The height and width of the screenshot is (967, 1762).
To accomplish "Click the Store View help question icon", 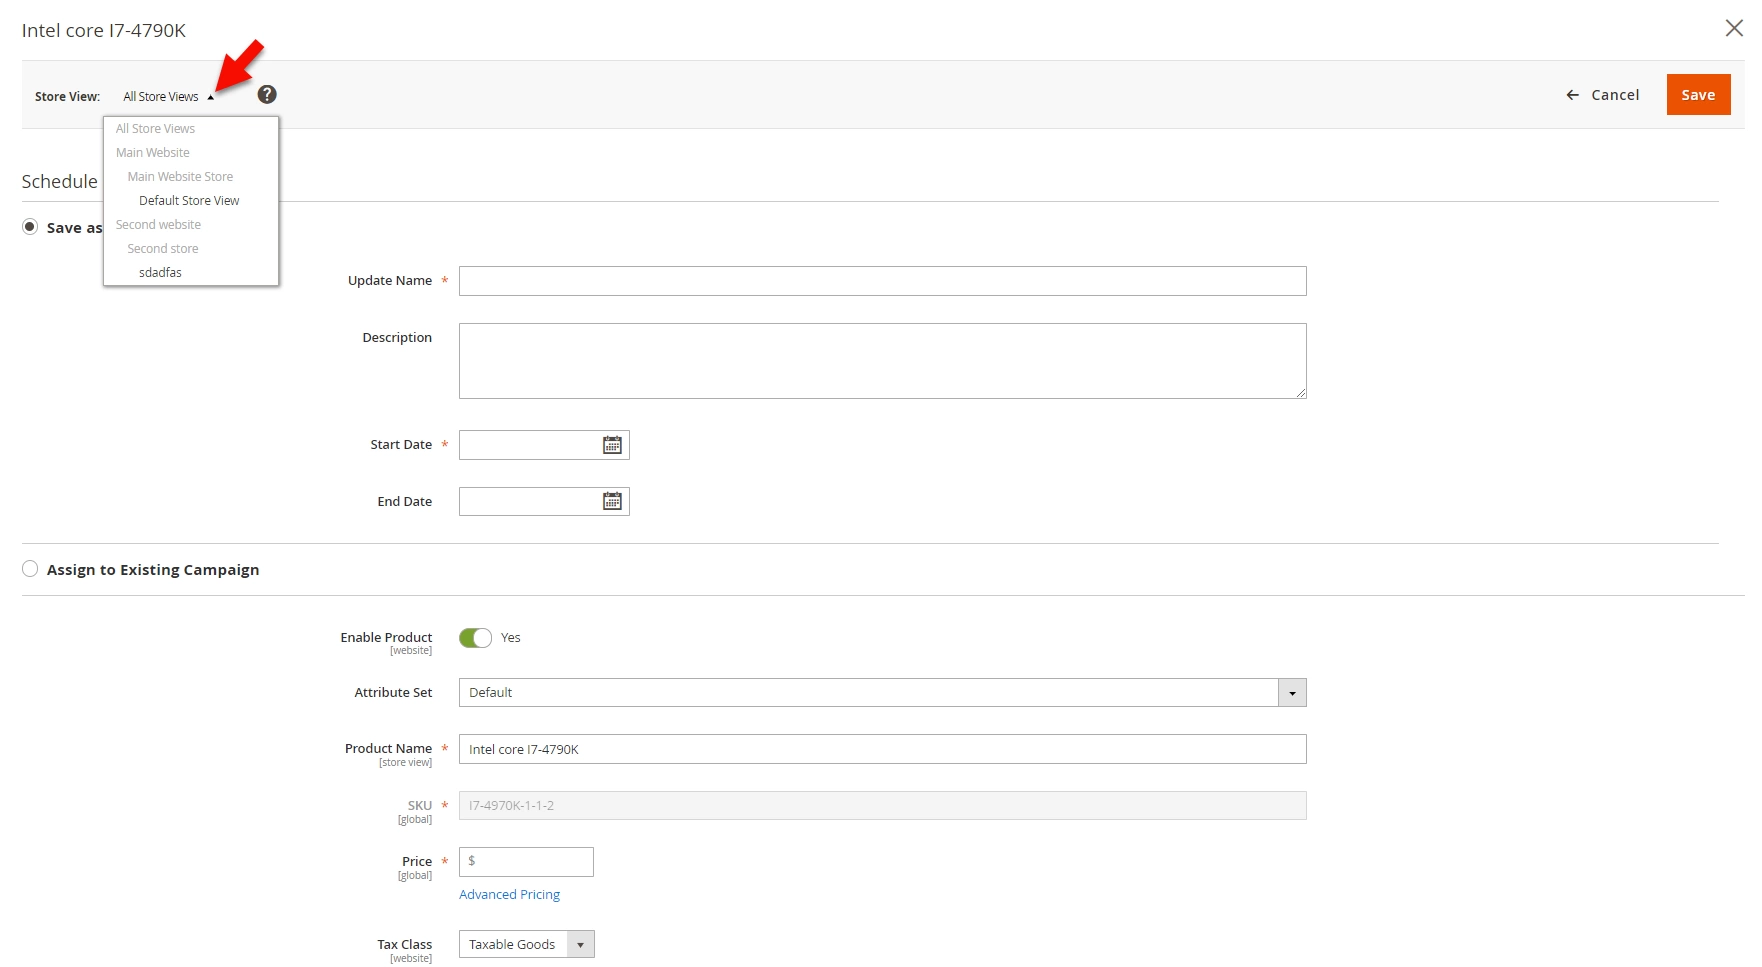I will coord(267,94).
